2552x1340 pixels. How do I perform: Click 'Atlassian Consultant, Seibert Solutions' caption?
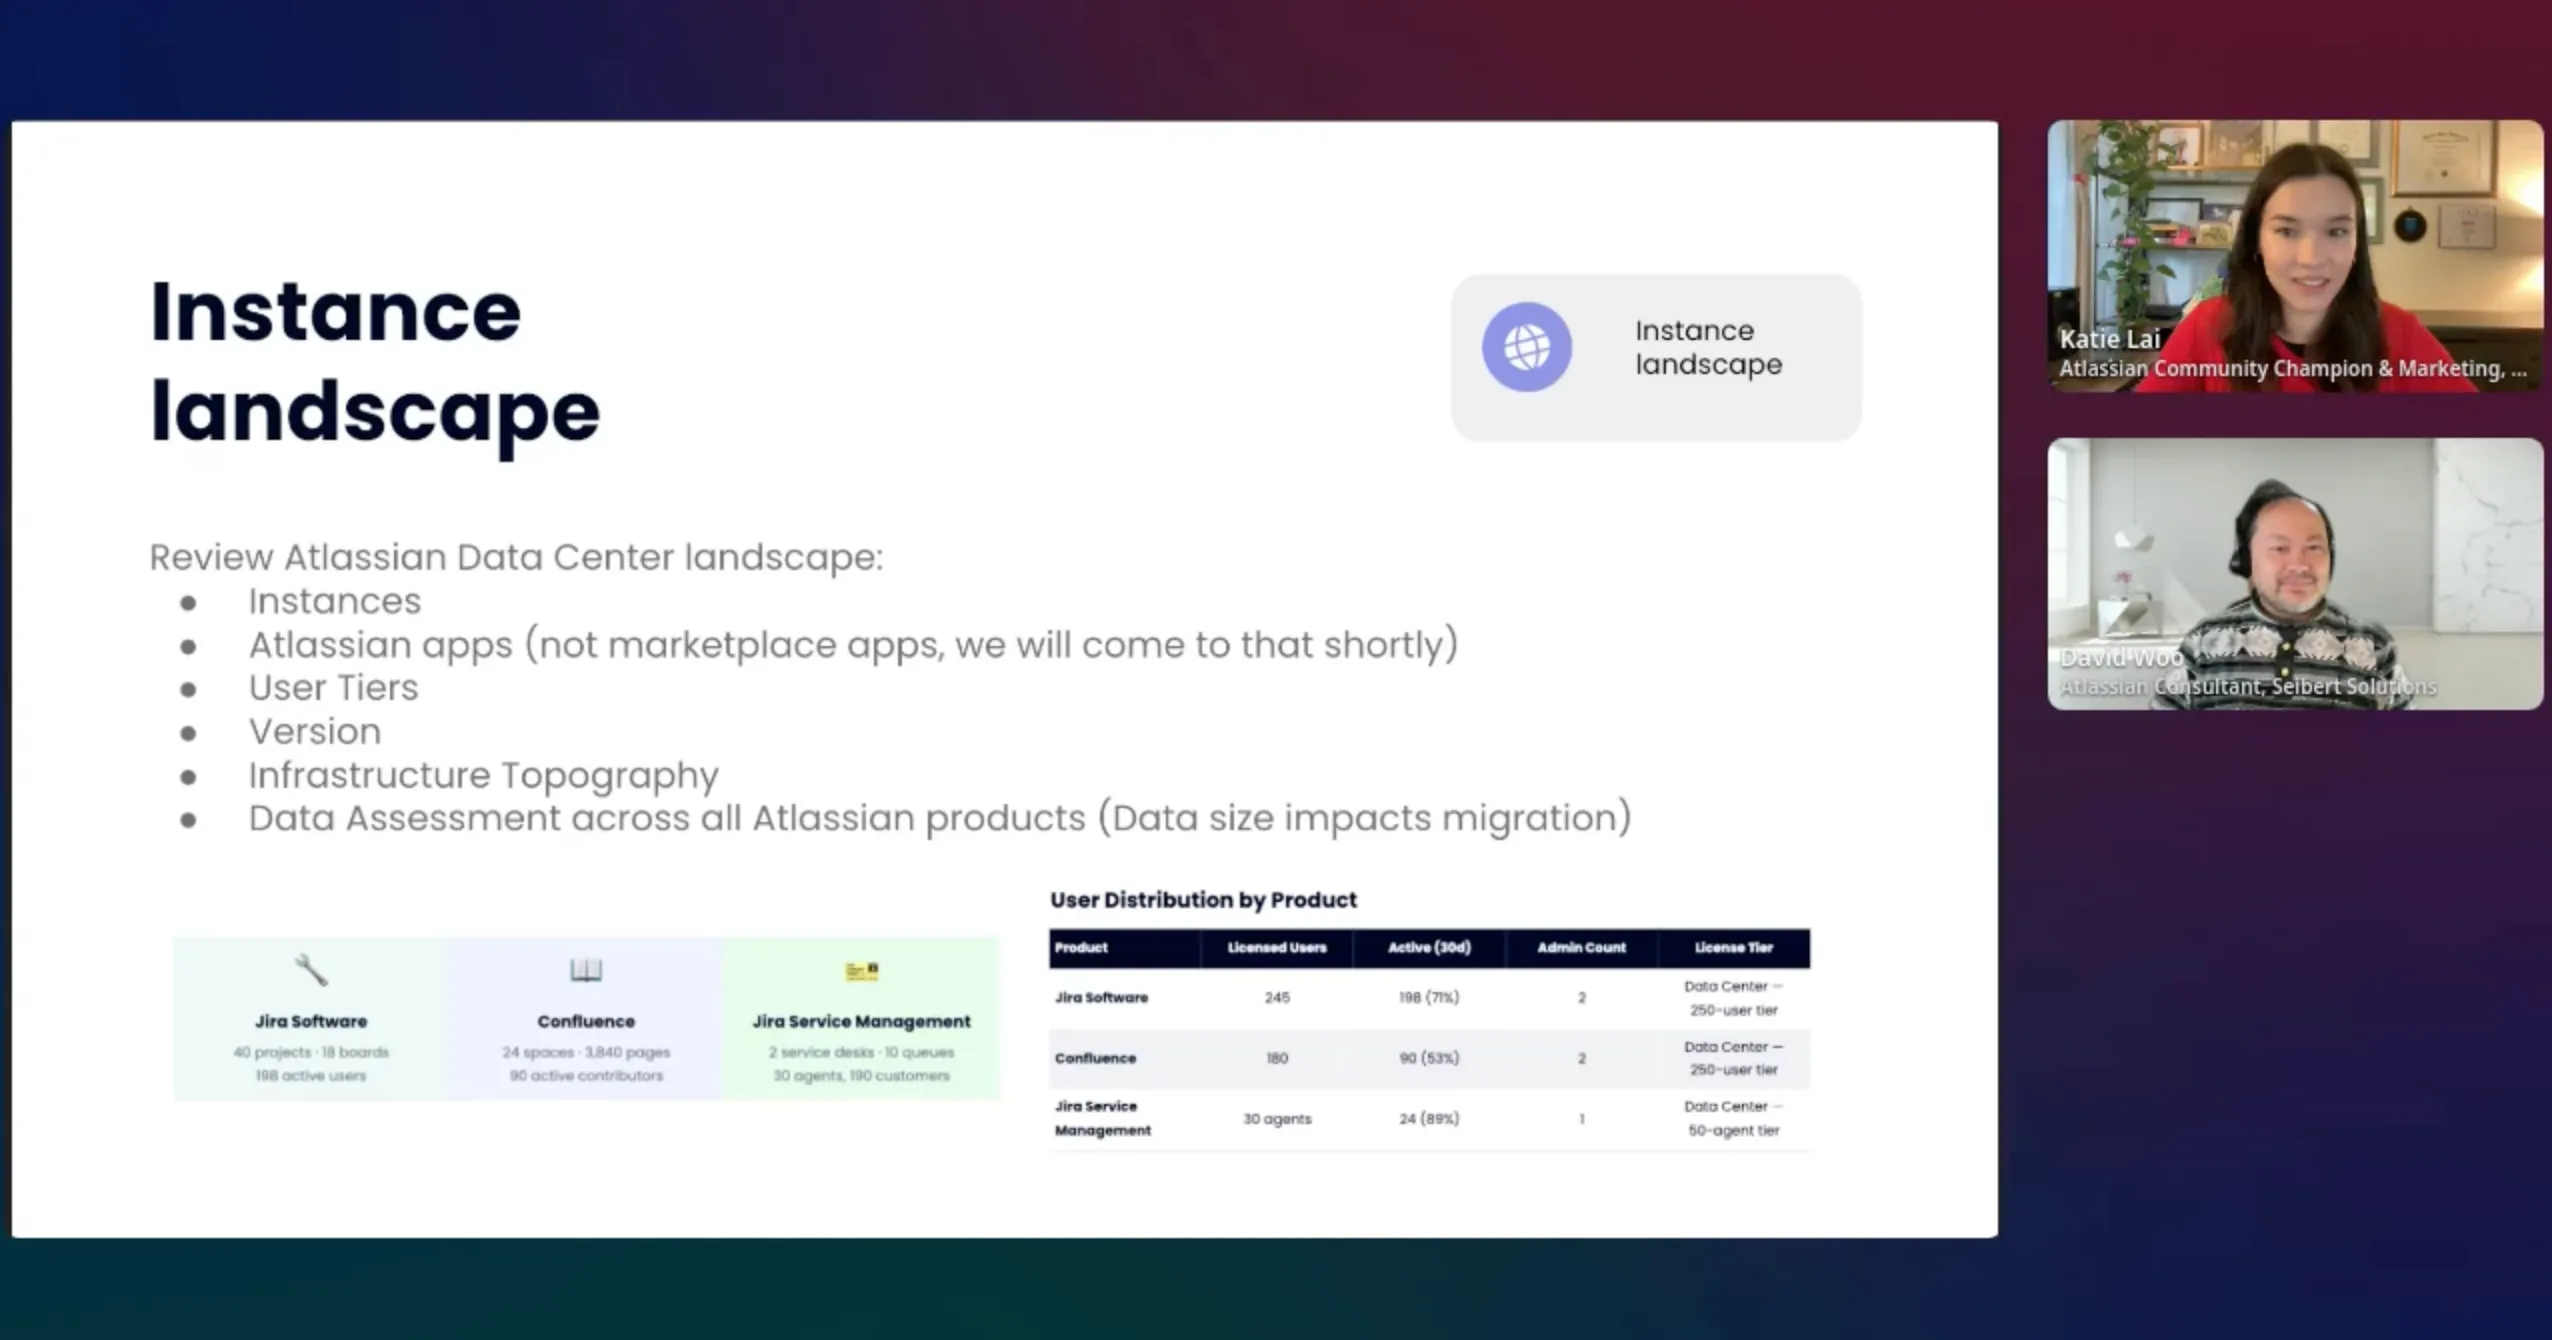pos(2247,687)
